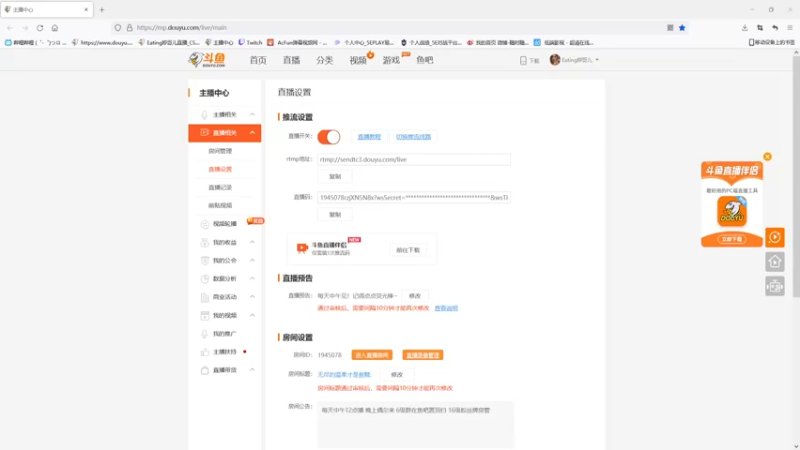Screen dimensions: 800x450
Task: Expand the 商业活动 chevron
Action: (252, 297)
